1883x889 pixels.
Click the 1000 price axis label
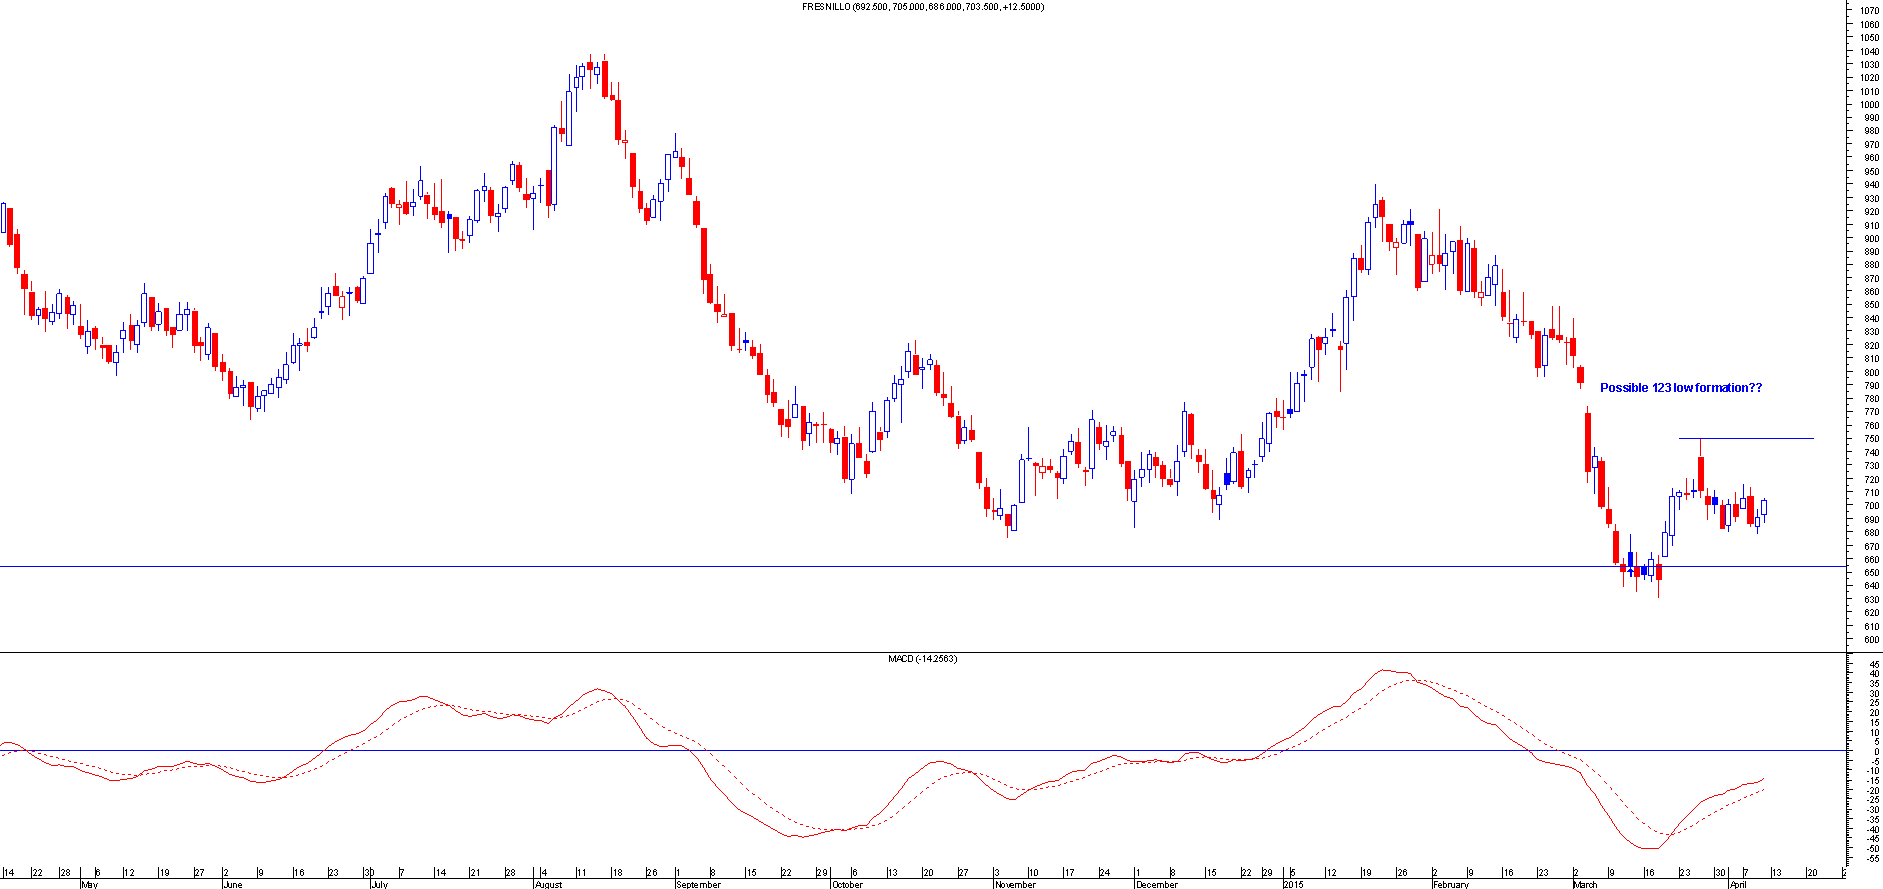click(1869, 105)
